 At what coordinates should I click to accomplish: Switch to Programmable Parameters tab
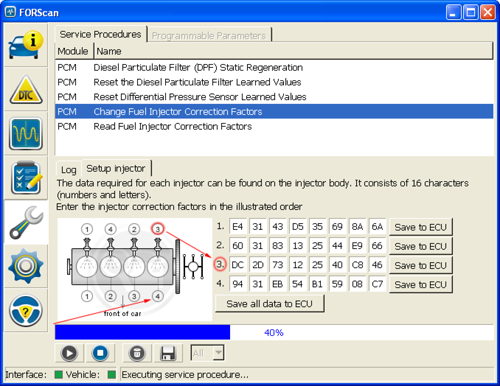click(x=209, y=35)
